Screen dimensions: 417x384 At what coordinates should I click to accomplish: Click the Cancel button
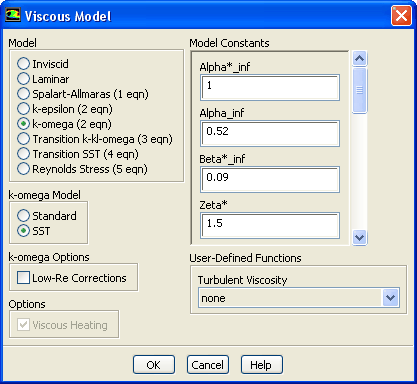208,365
